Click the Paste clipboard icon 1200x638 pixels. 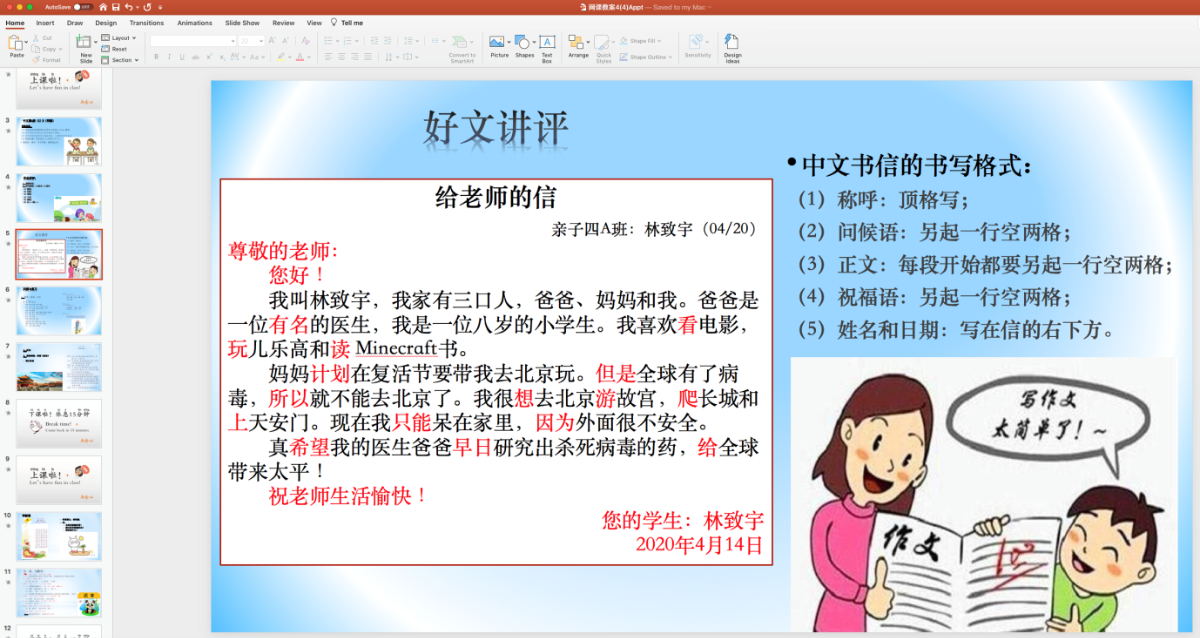(16, 43)
